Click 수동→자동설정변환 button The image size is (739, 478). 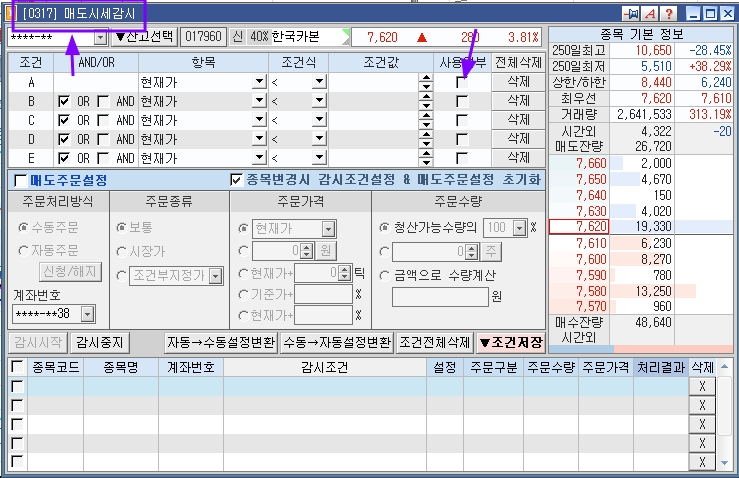point(337,342)
